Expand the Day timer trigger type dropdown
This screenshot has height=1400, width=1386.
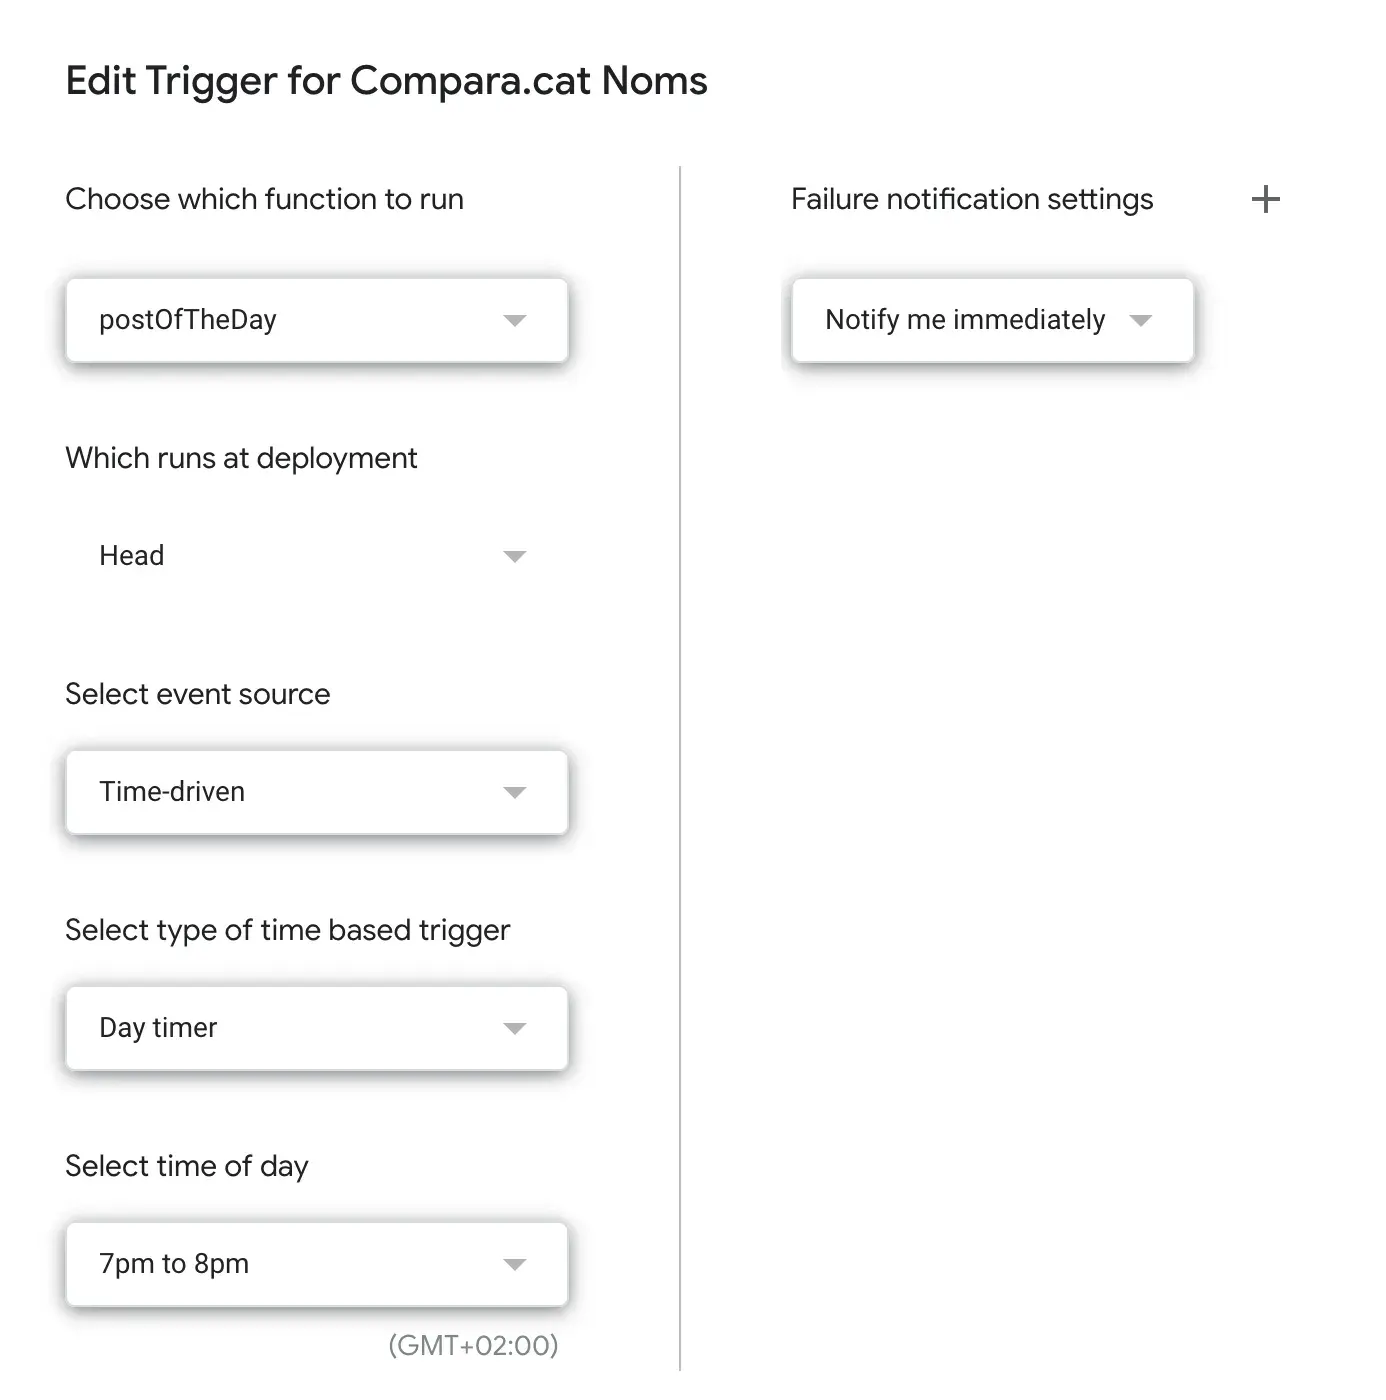point(300,1028)
